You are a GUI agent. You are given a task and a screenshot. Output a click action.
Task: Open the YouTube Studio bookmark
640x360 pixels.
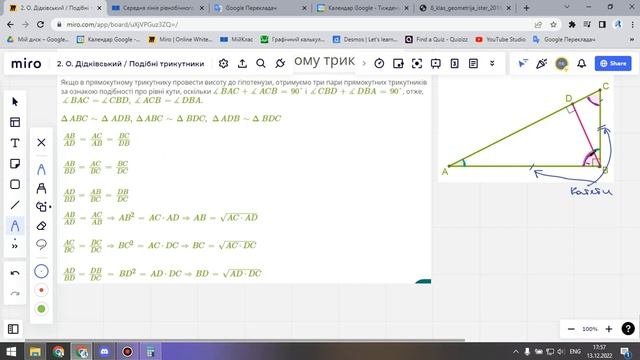501,40
